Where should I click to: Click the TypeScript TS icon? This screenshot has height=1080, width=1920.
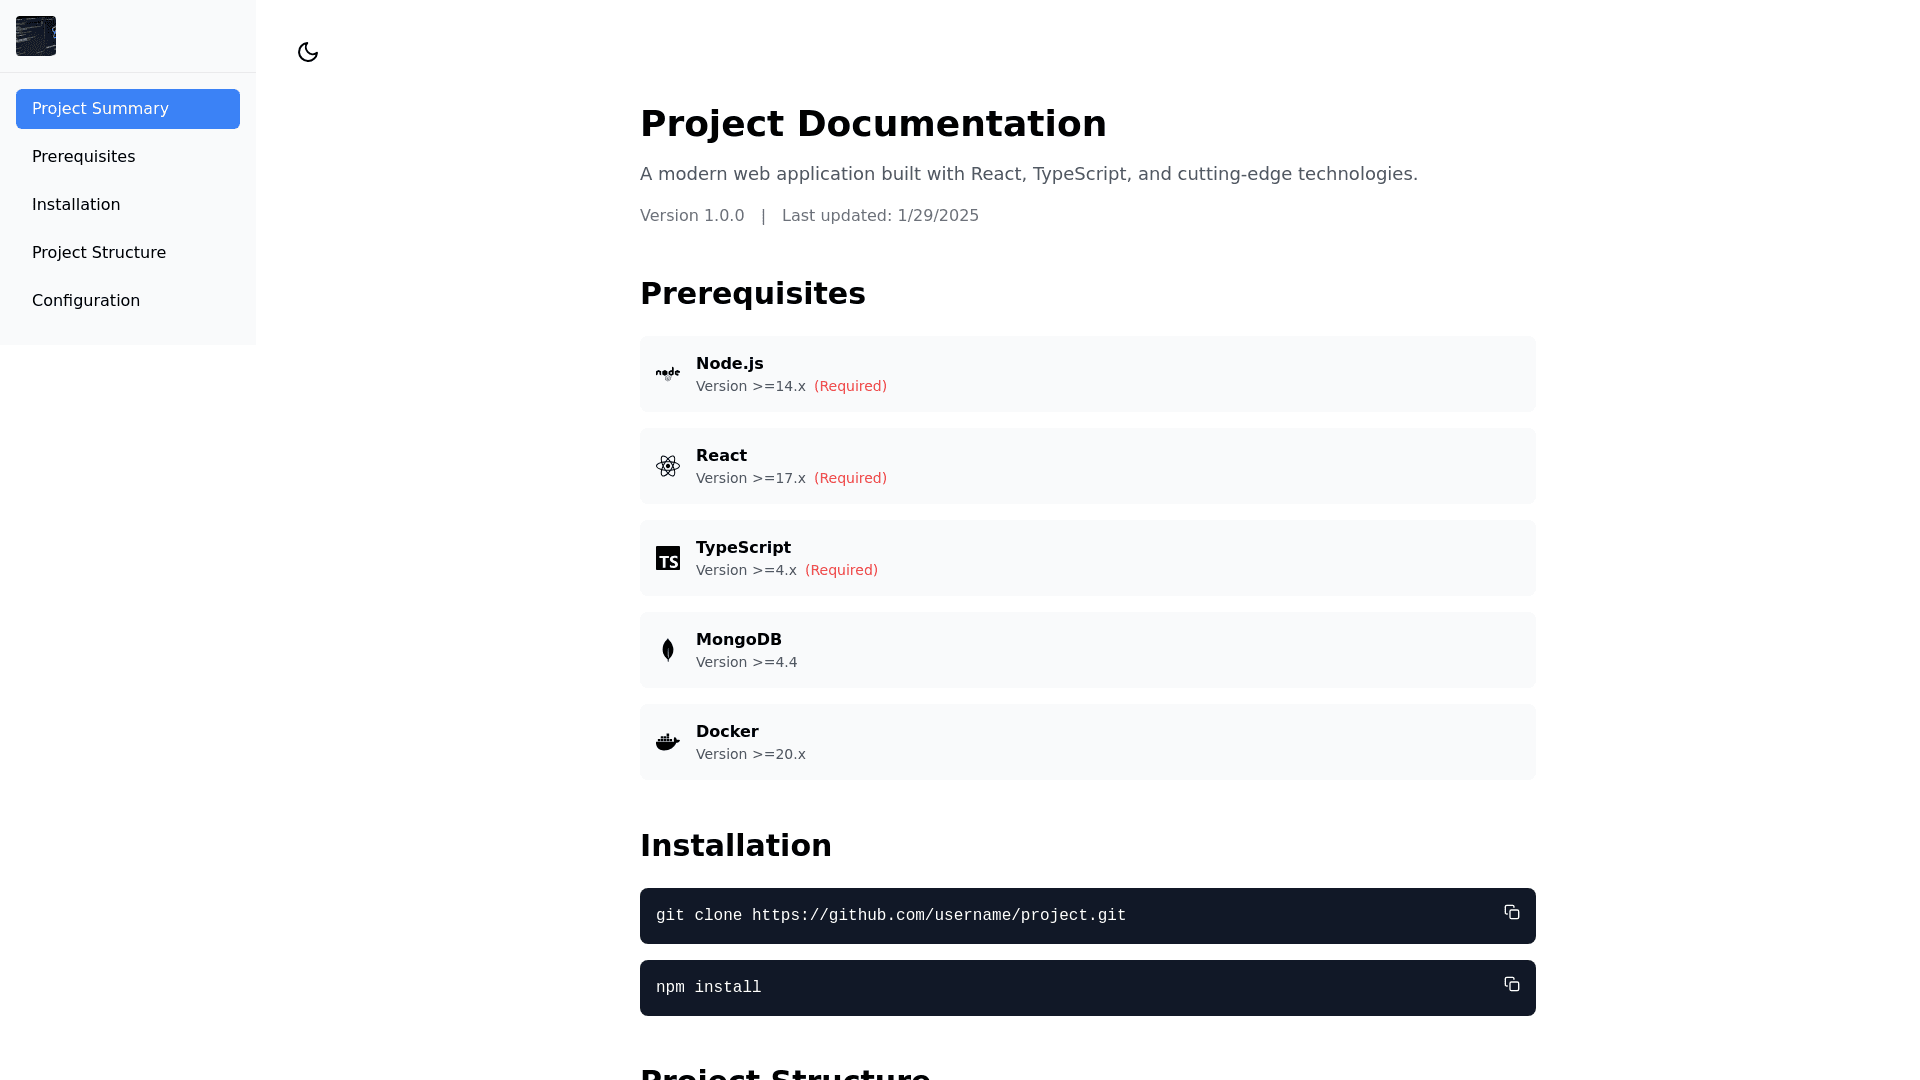pos(668,558)
